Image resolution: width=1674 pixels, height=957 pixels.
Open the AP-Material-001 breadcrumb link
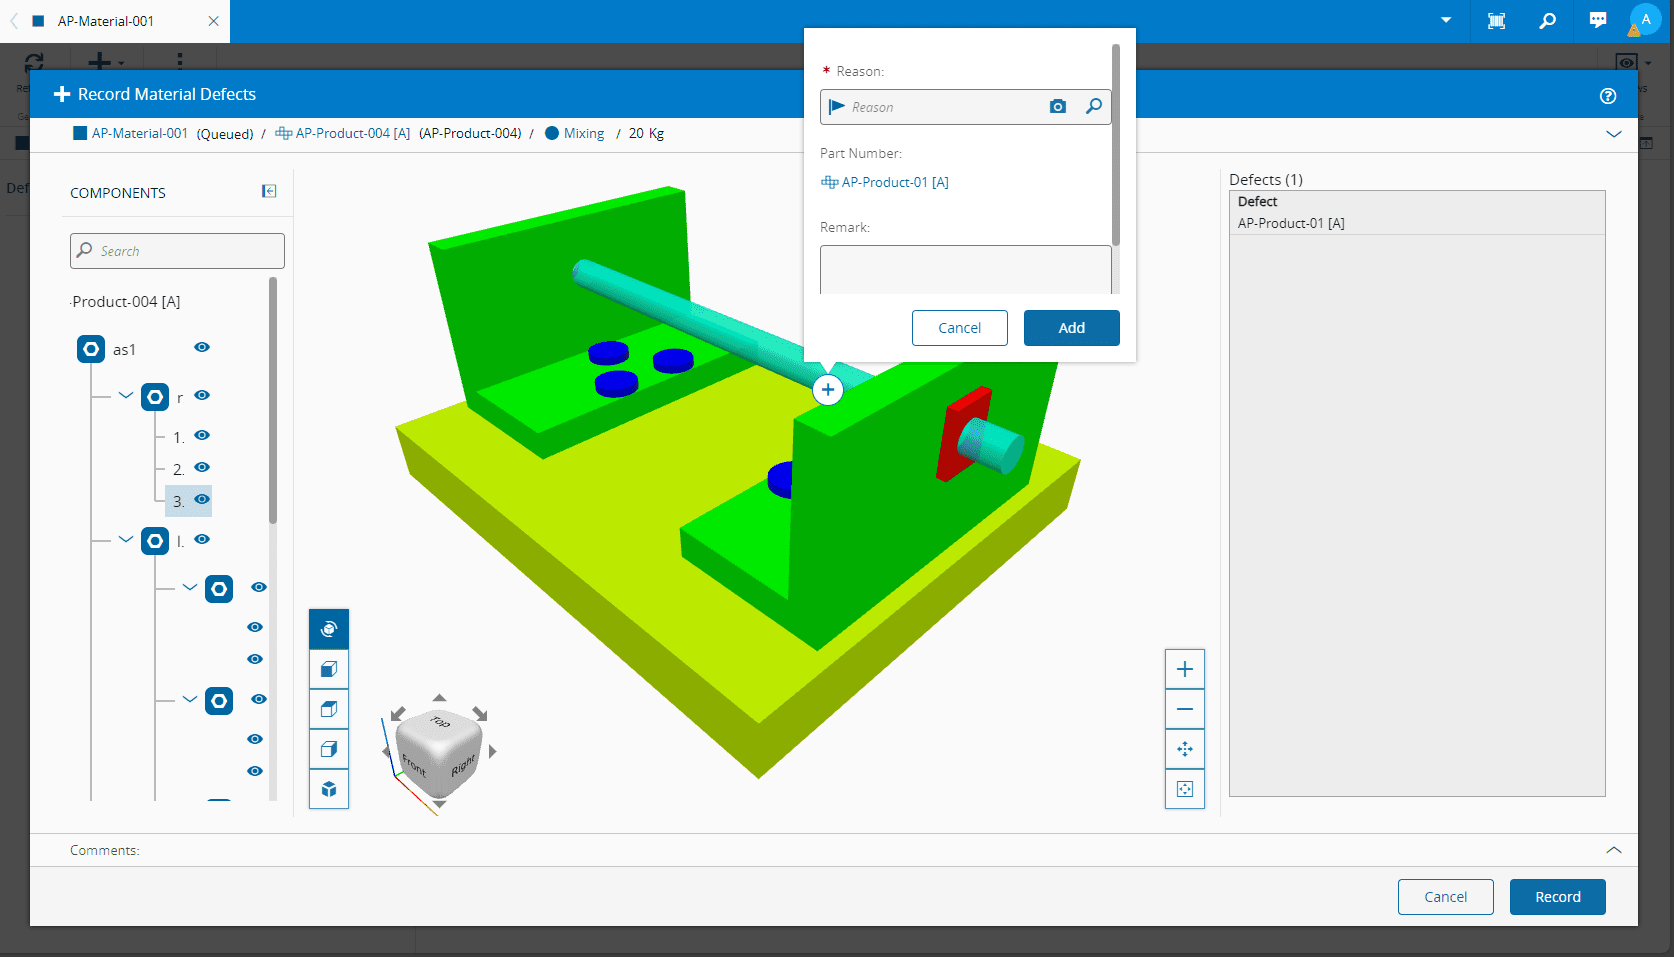pyautogui.click(x=139, y=133)
